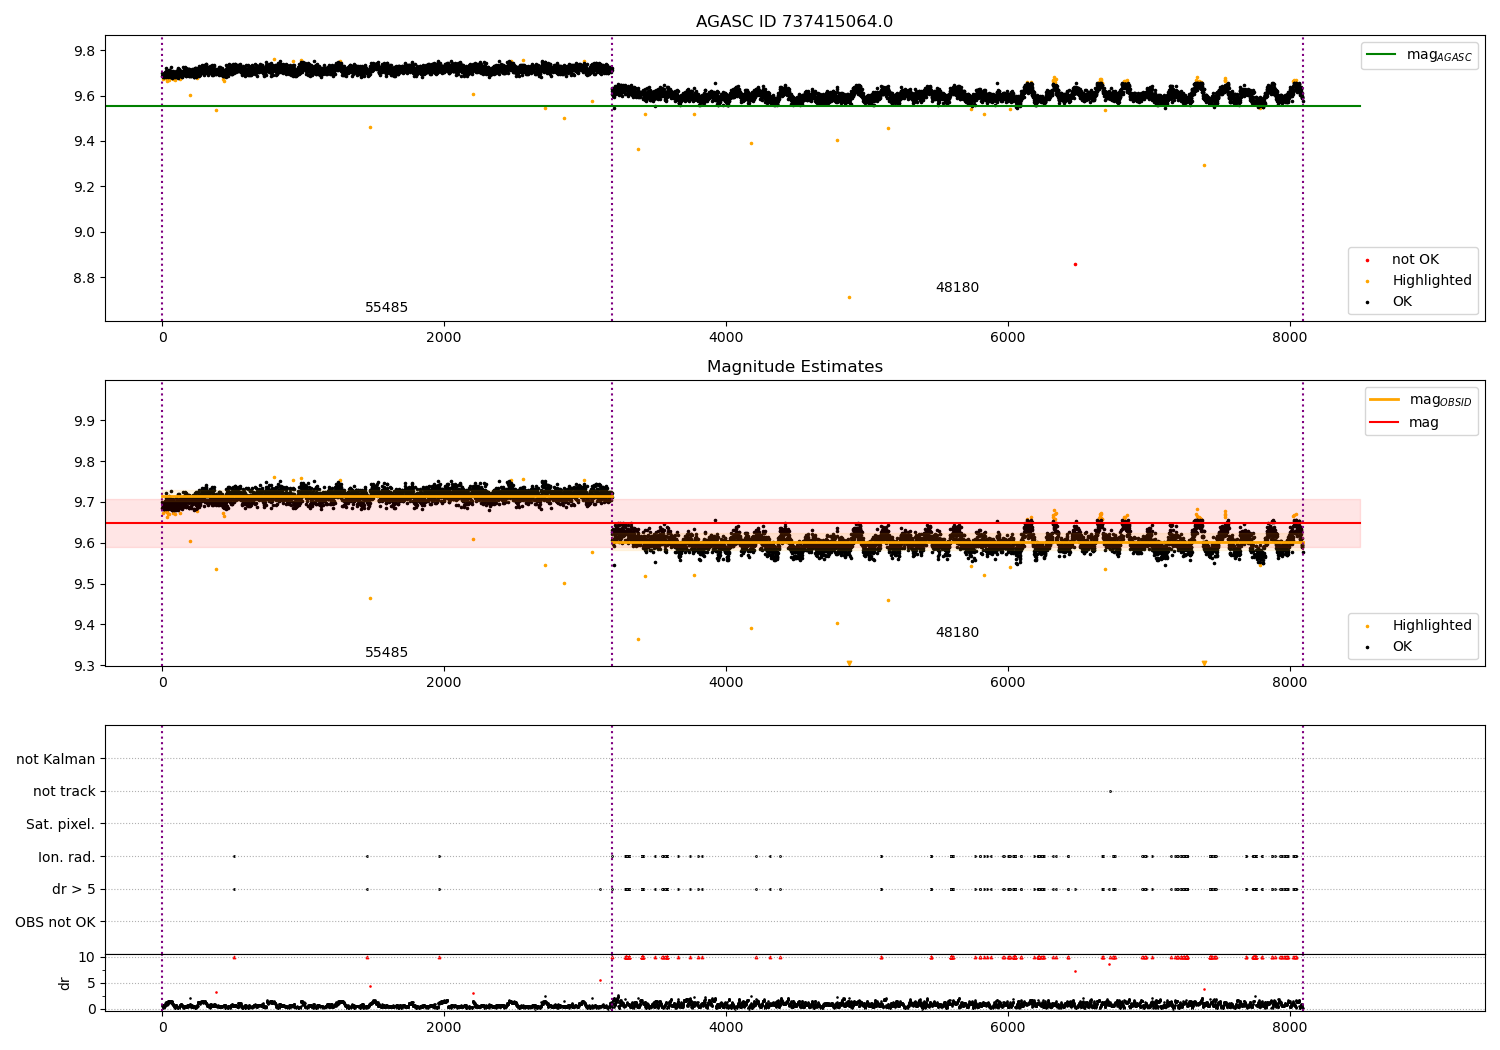Image resolution: width=1500 pixels, height=1050 pixels.
Task: Click the 'AGASC ID 737415064.0' plot title
Action: pyautogui.click(x=794, y=22)
